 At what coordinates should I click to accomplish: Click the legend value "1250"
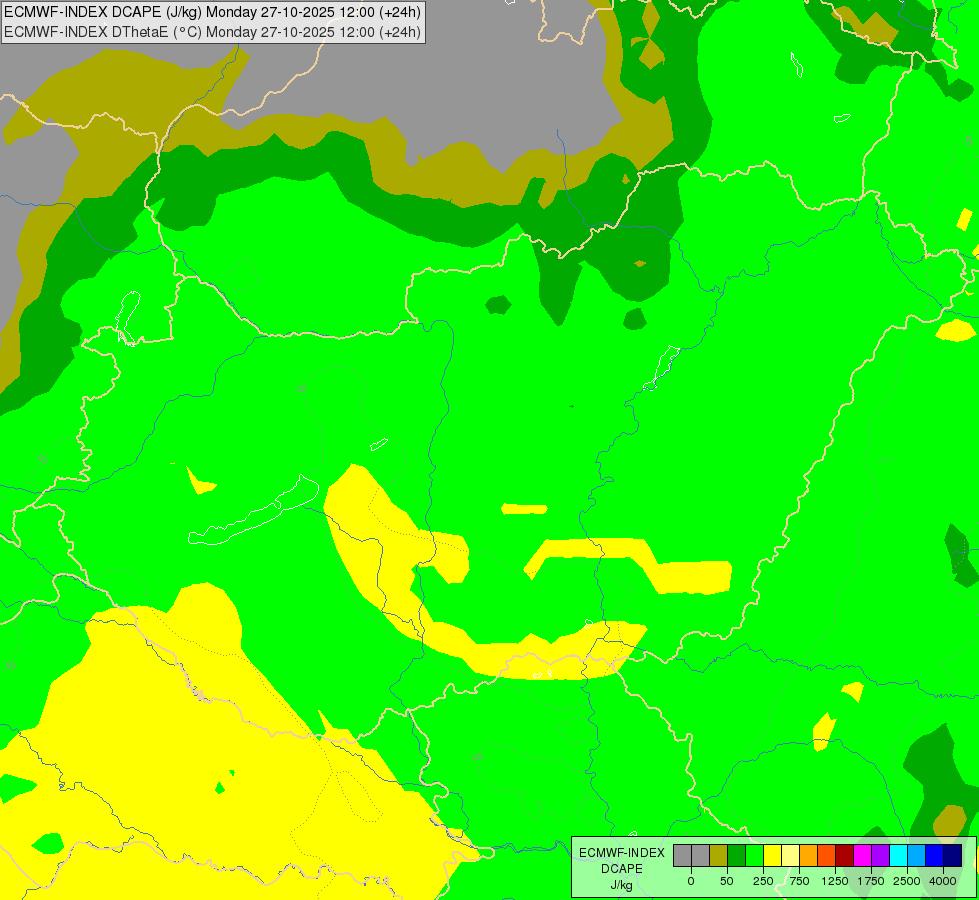(835, 881)
